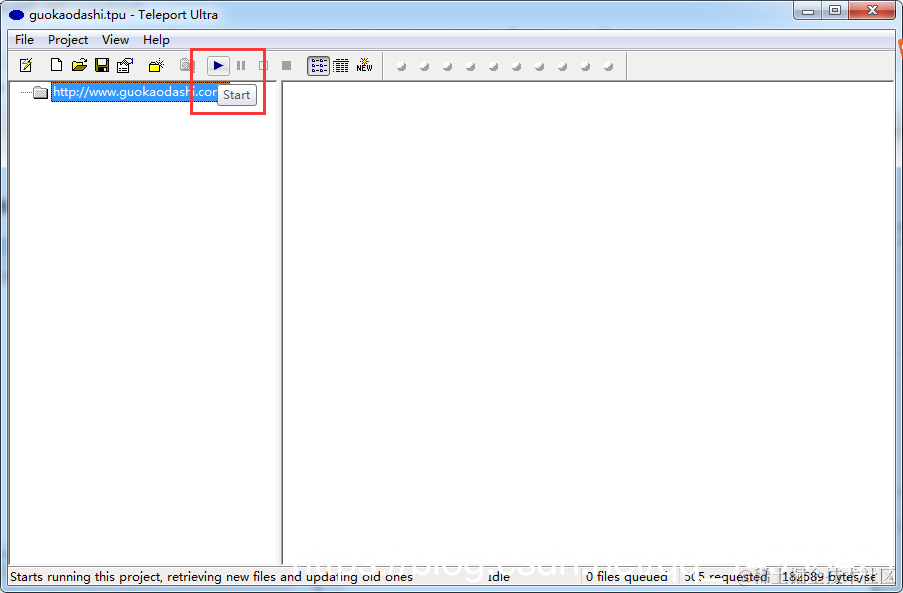Open the Help menu
Screen dimensions: 903x593
pyautogui.click(x=156, y=40)
